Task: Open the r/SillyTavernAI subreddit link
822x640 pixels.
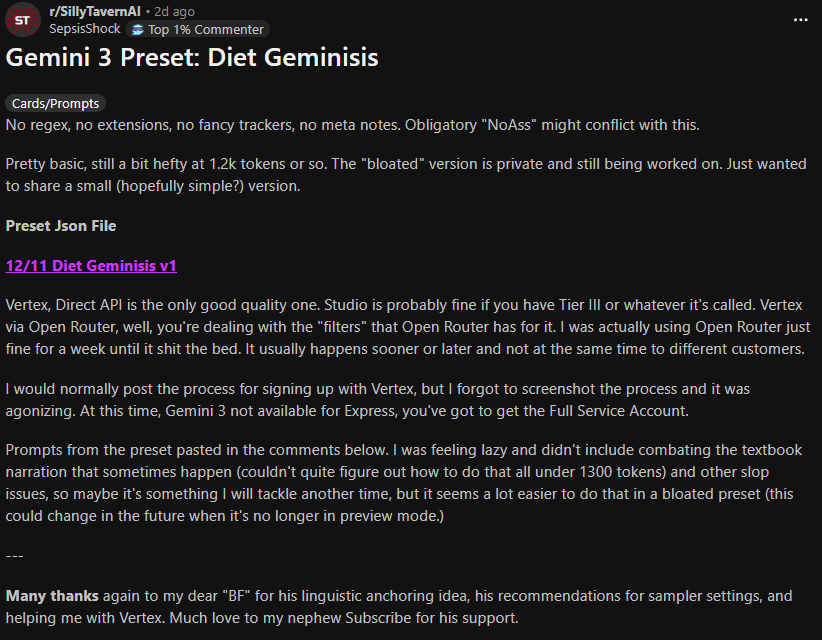Action: coord(96,12)
